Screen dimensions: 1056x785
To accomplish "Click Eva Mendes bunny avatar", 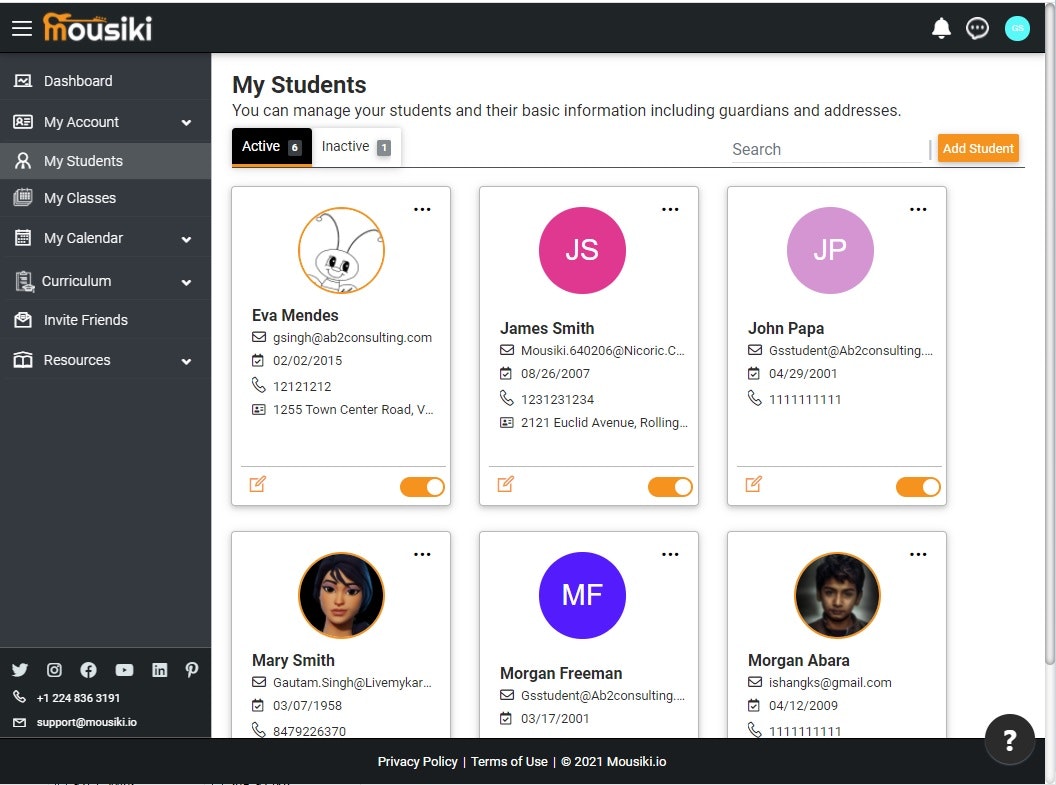I will pyautogui.click(x=341, y=250).
